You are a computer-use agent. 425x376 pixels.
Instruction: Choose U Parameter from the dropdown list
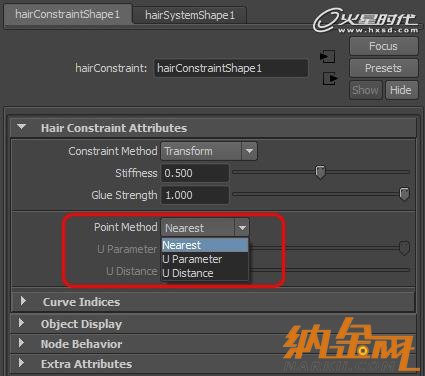tap(205, 259)
